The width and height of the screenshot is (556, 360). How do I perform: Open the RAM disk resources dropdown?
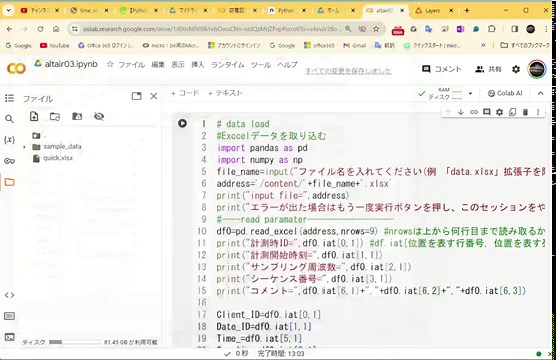click(x=471, y=94)
